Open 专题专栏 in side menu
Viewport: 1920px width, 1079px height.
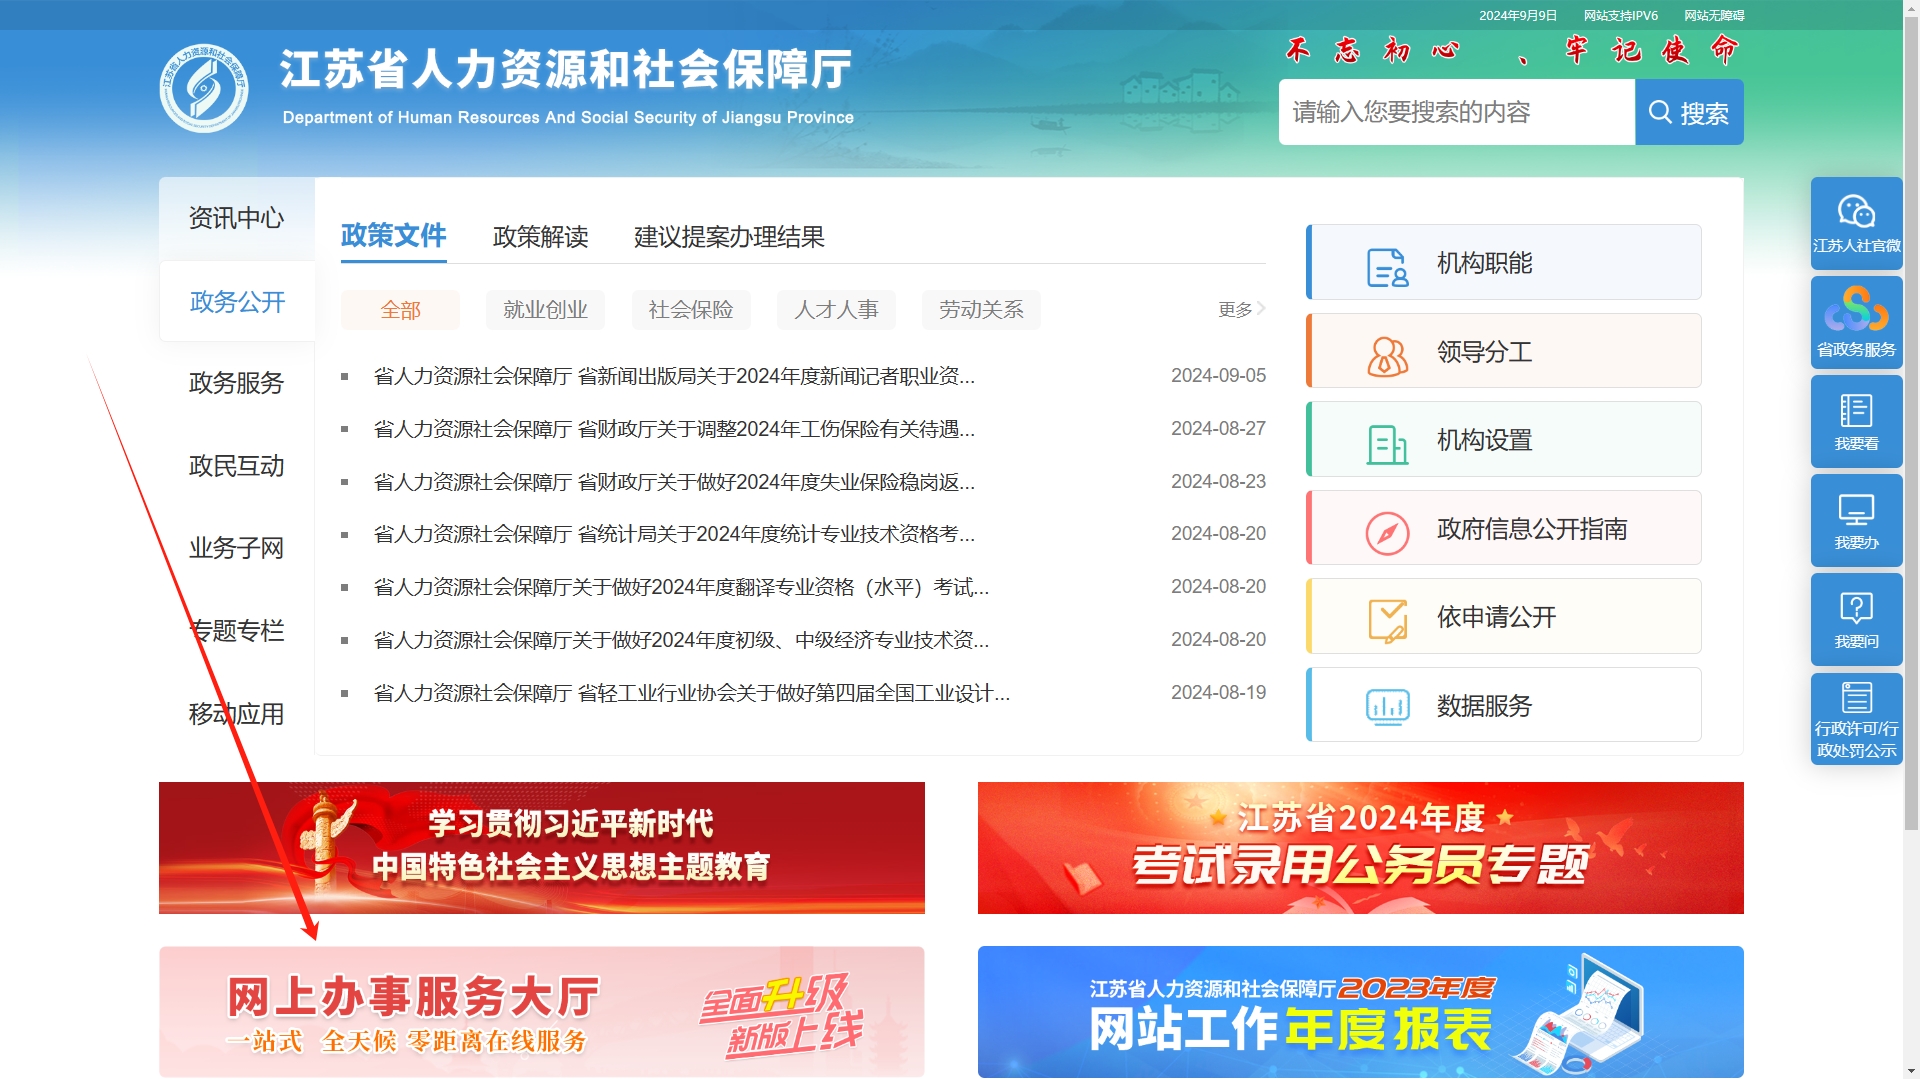click(x=237, y=631)
